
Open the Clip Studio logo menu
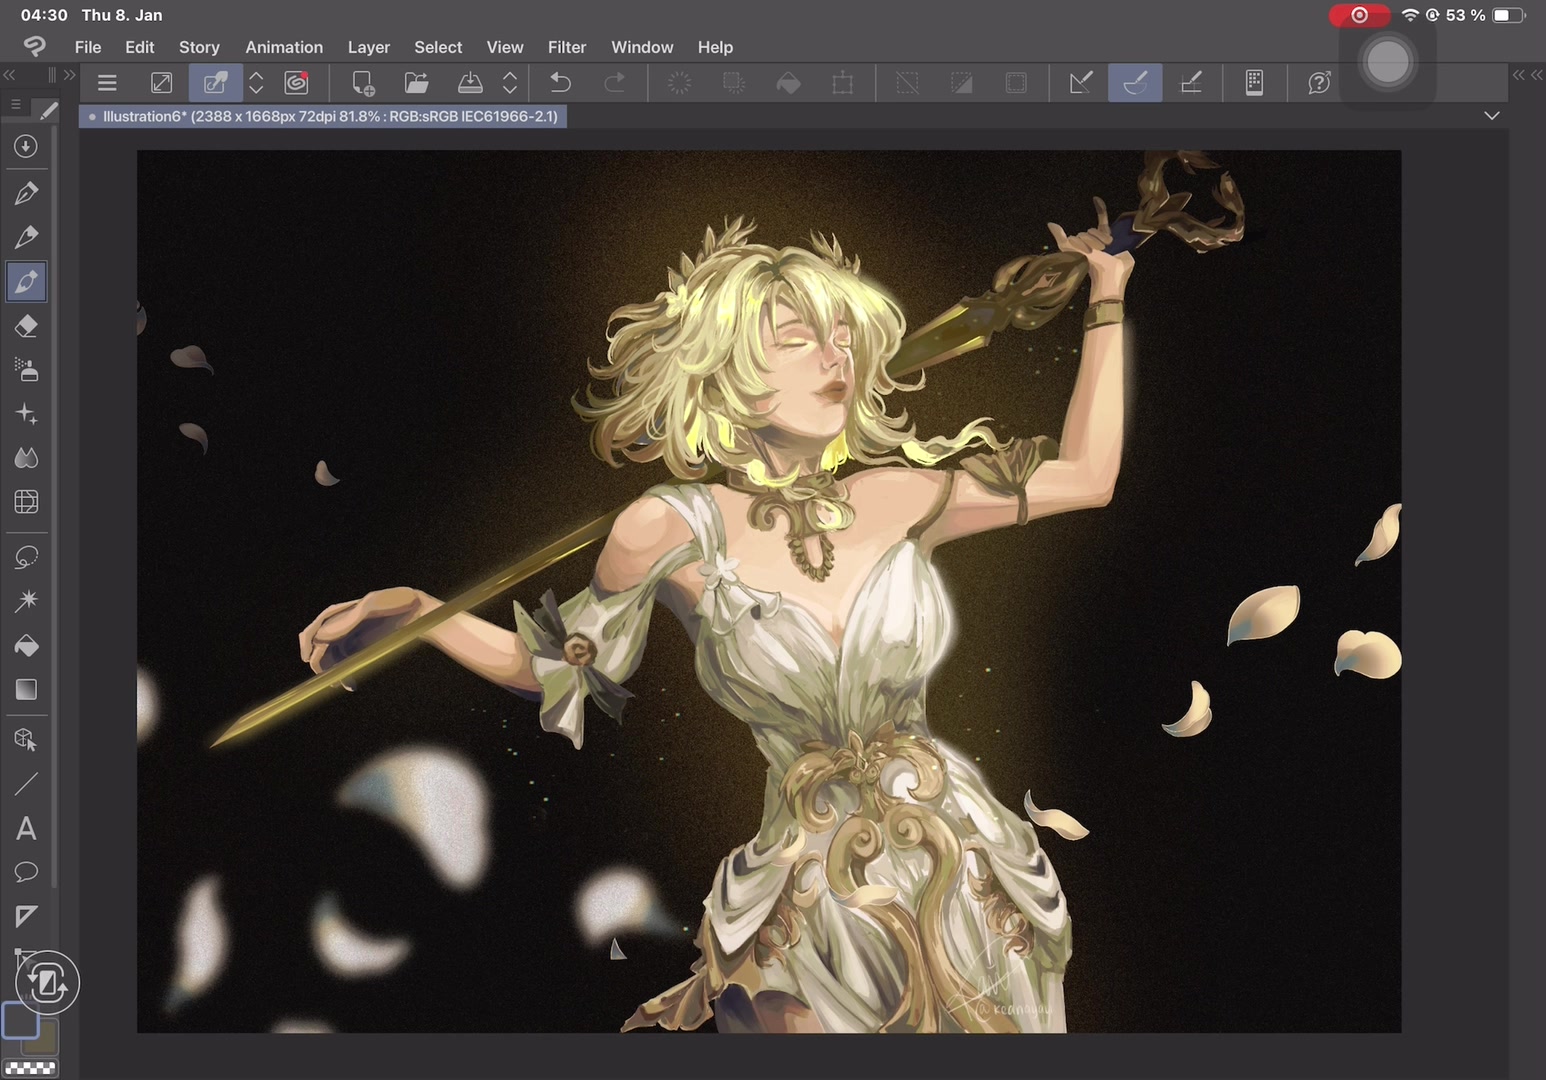35,46
